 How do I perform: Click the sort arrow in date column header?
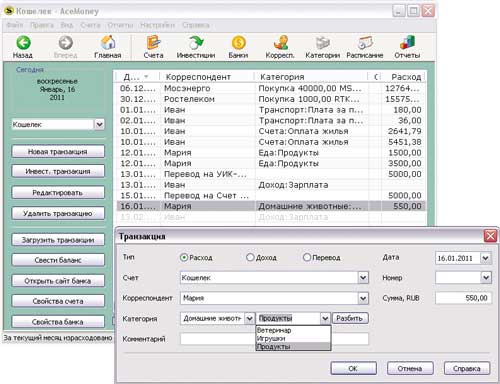pos(146,77)
